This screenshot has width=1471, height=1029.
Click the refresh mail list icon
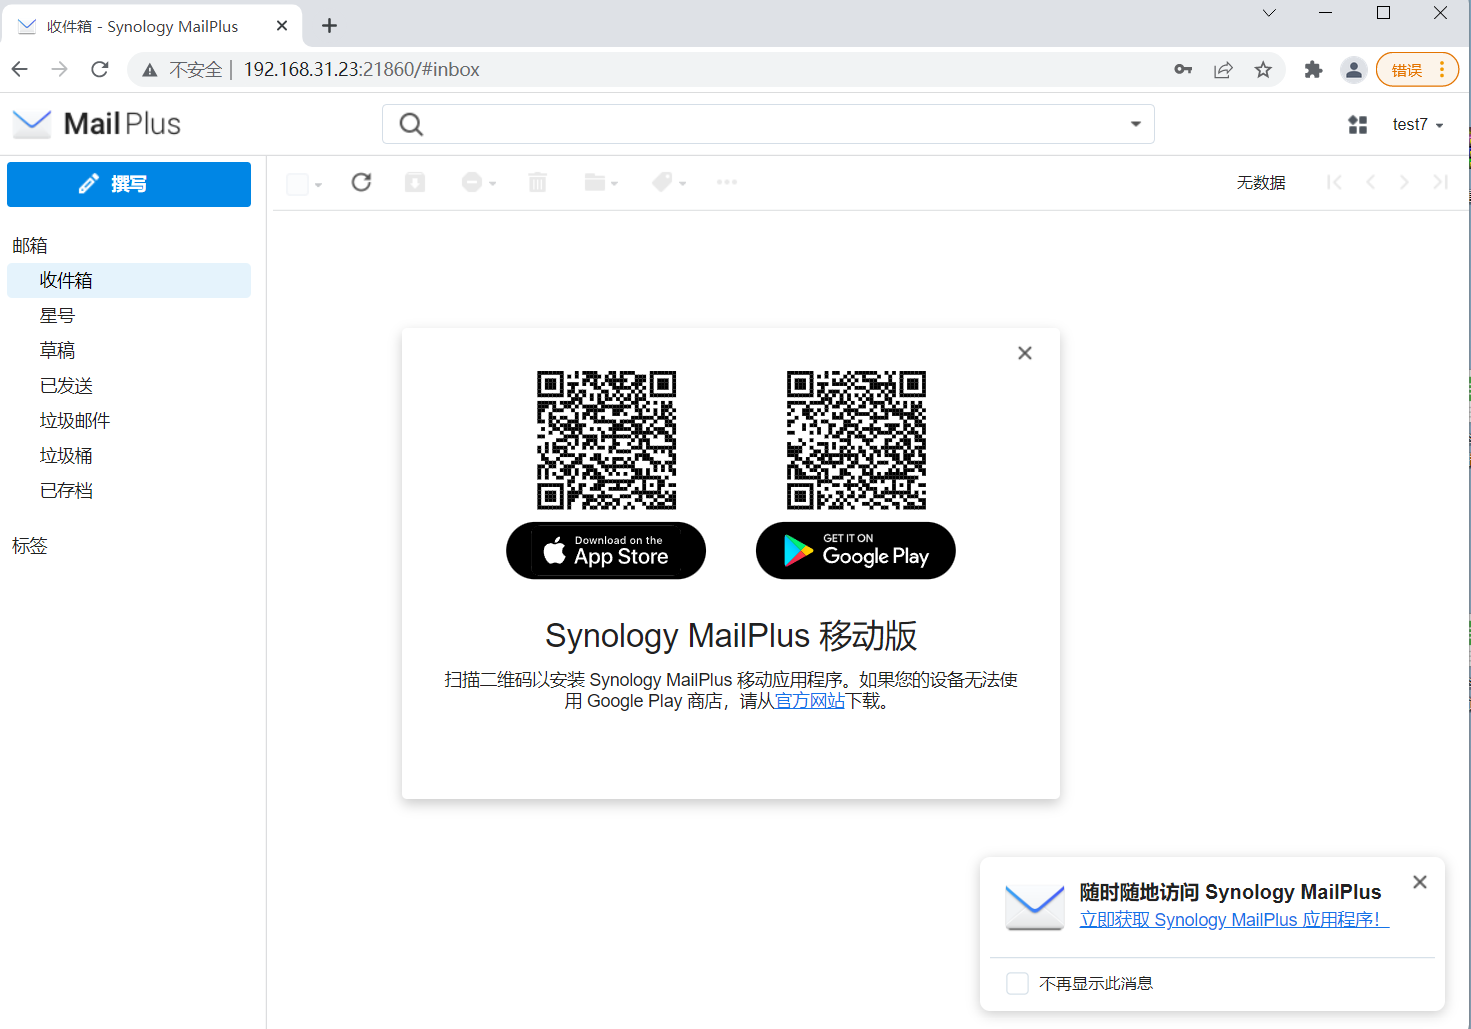pos(362,182)
